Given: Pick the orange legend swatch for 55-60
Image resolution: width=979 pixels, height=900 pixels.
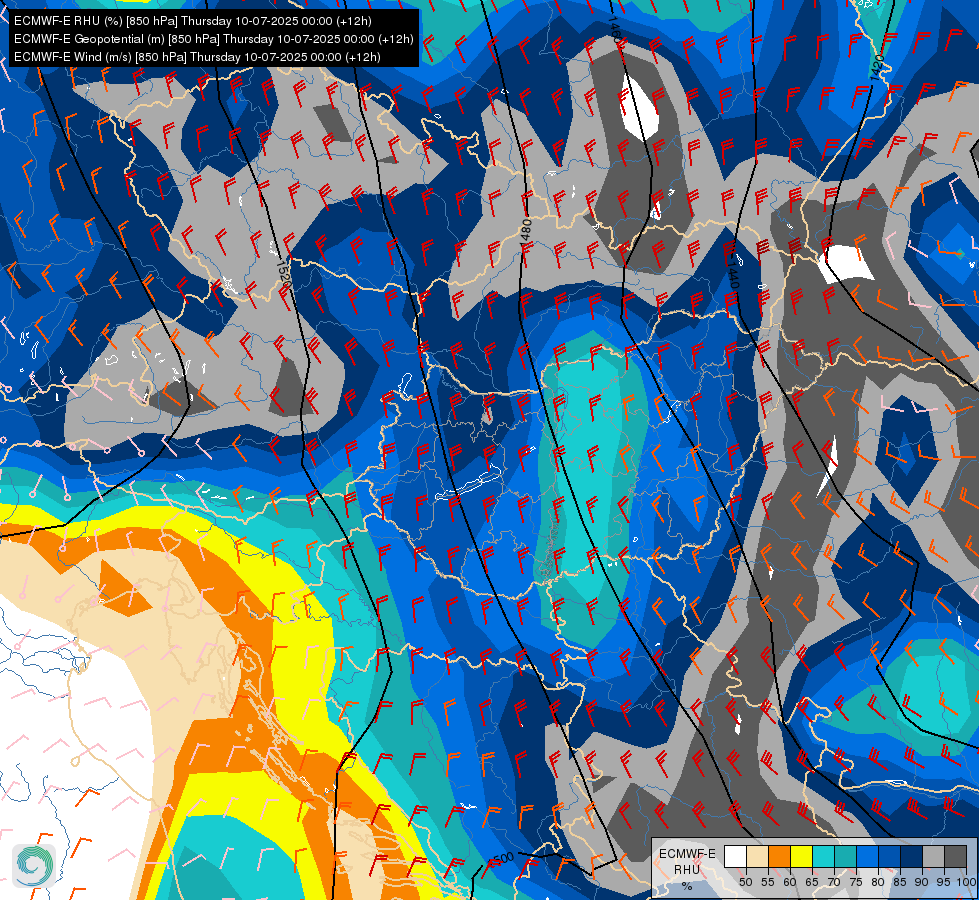Looking at the screenshot, I should point(779,856).
